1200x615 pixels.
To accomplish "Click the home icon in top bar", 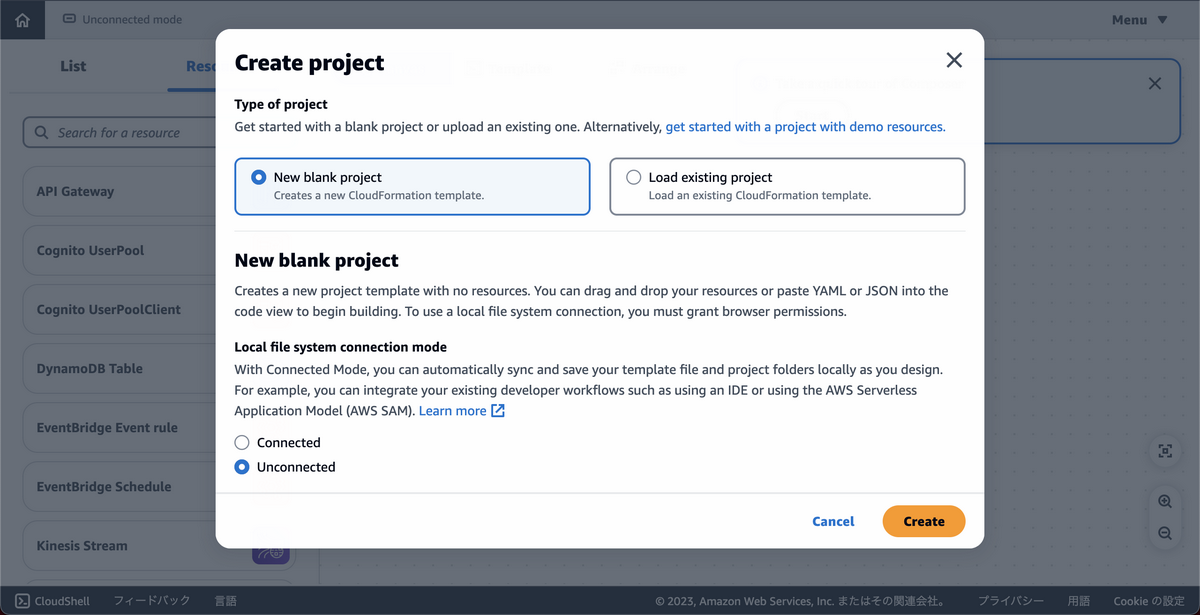I will (x=22, y=20).
